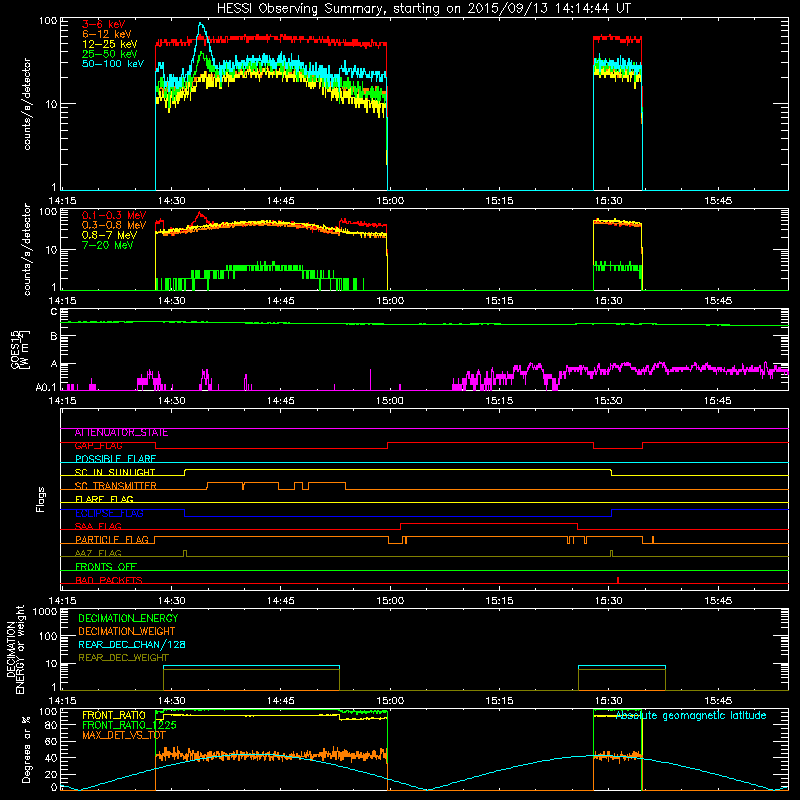
Task: Click the DECIMATION_ENERGY legend label
Action: 128,618
